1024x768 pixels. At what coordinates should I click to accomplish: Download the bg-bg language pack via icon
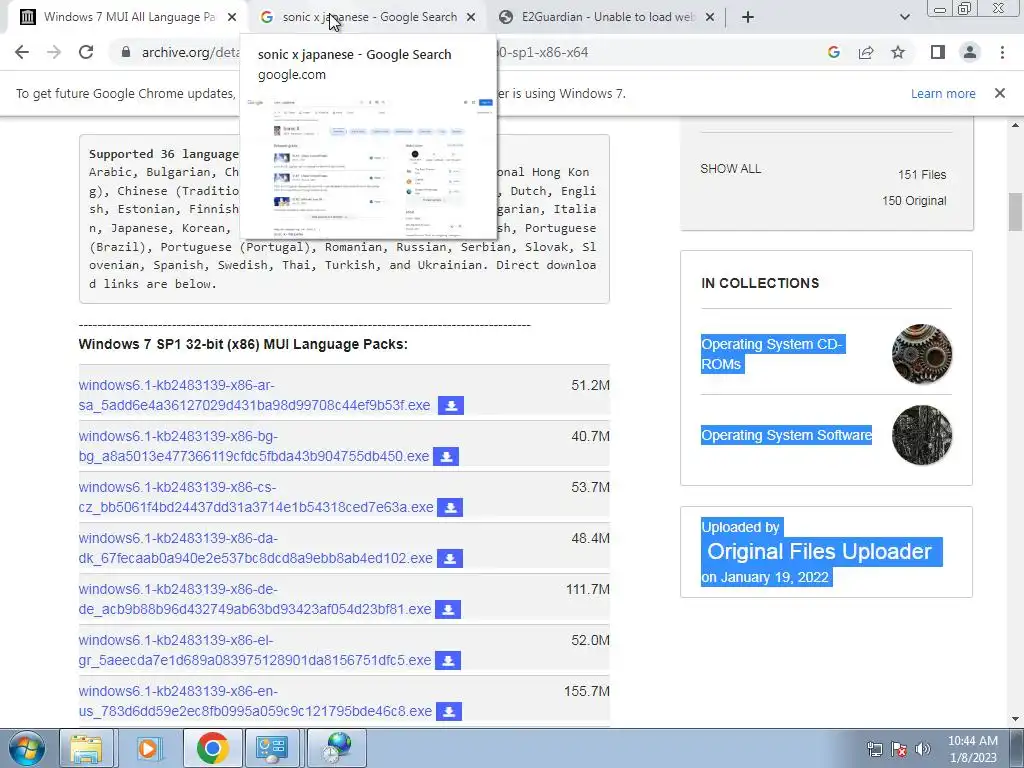[446, 456]
